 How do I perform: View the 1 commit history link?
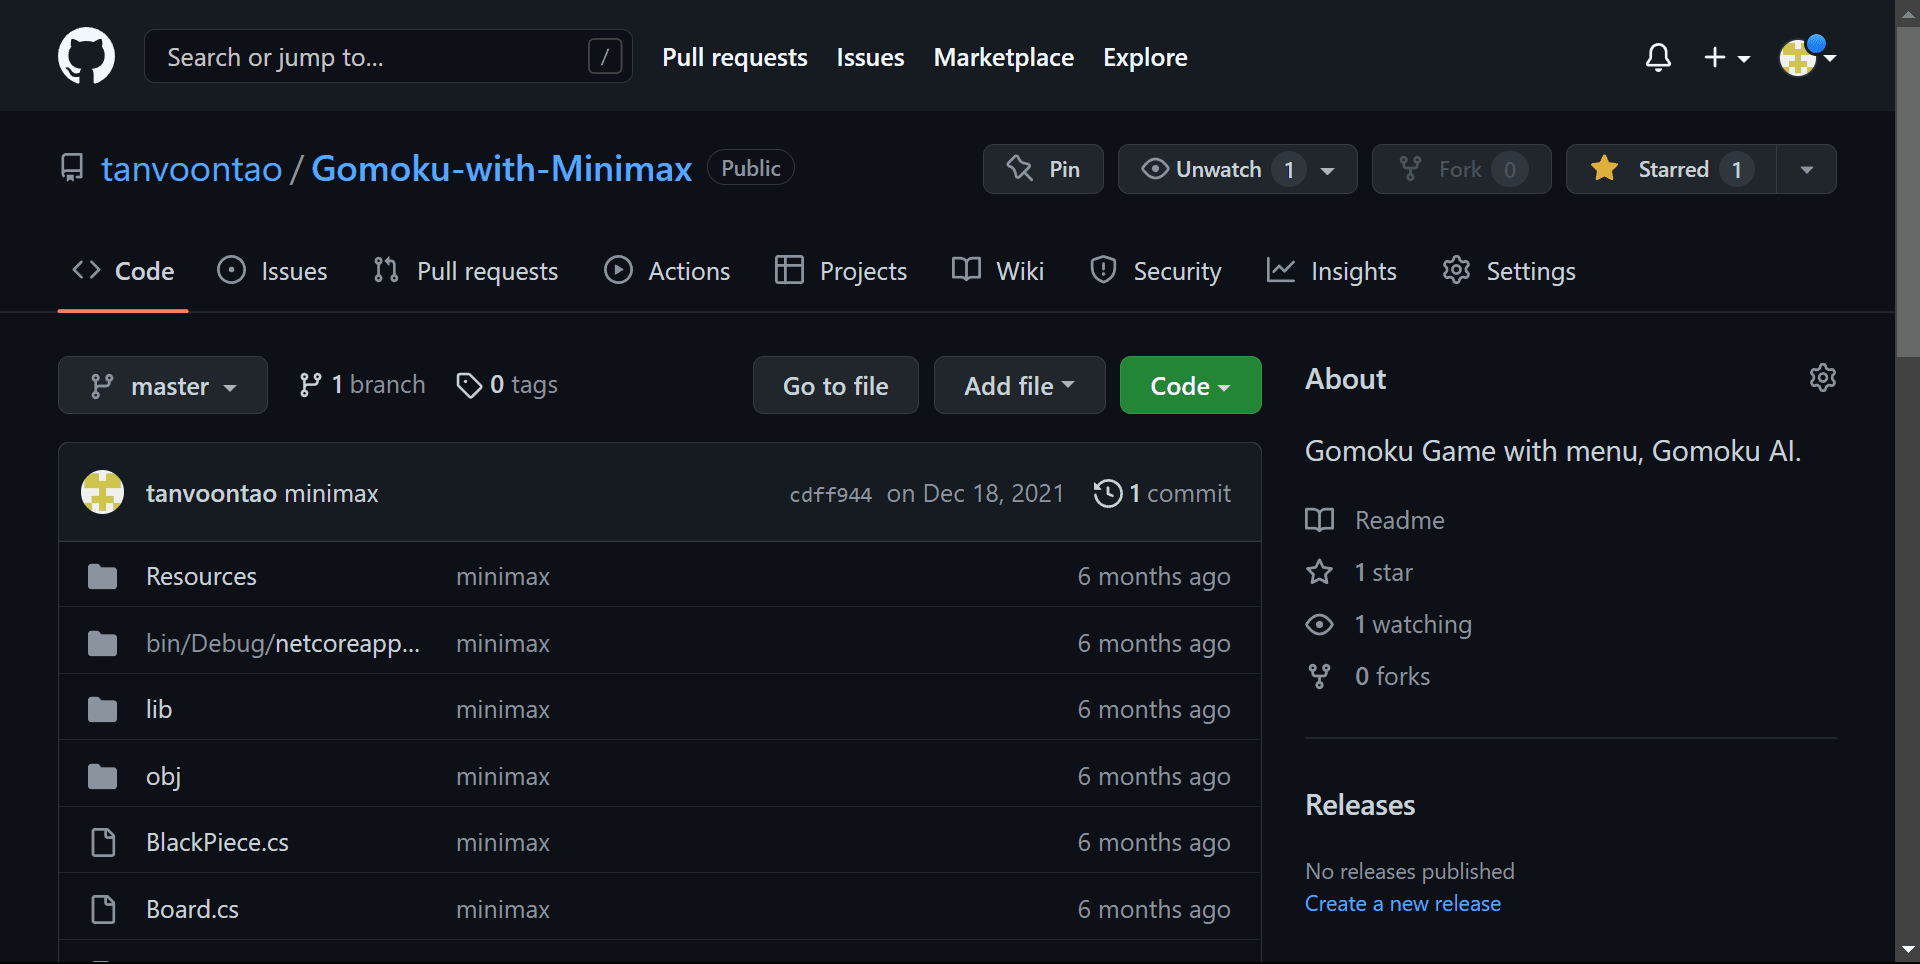(x=1162, y=493)
